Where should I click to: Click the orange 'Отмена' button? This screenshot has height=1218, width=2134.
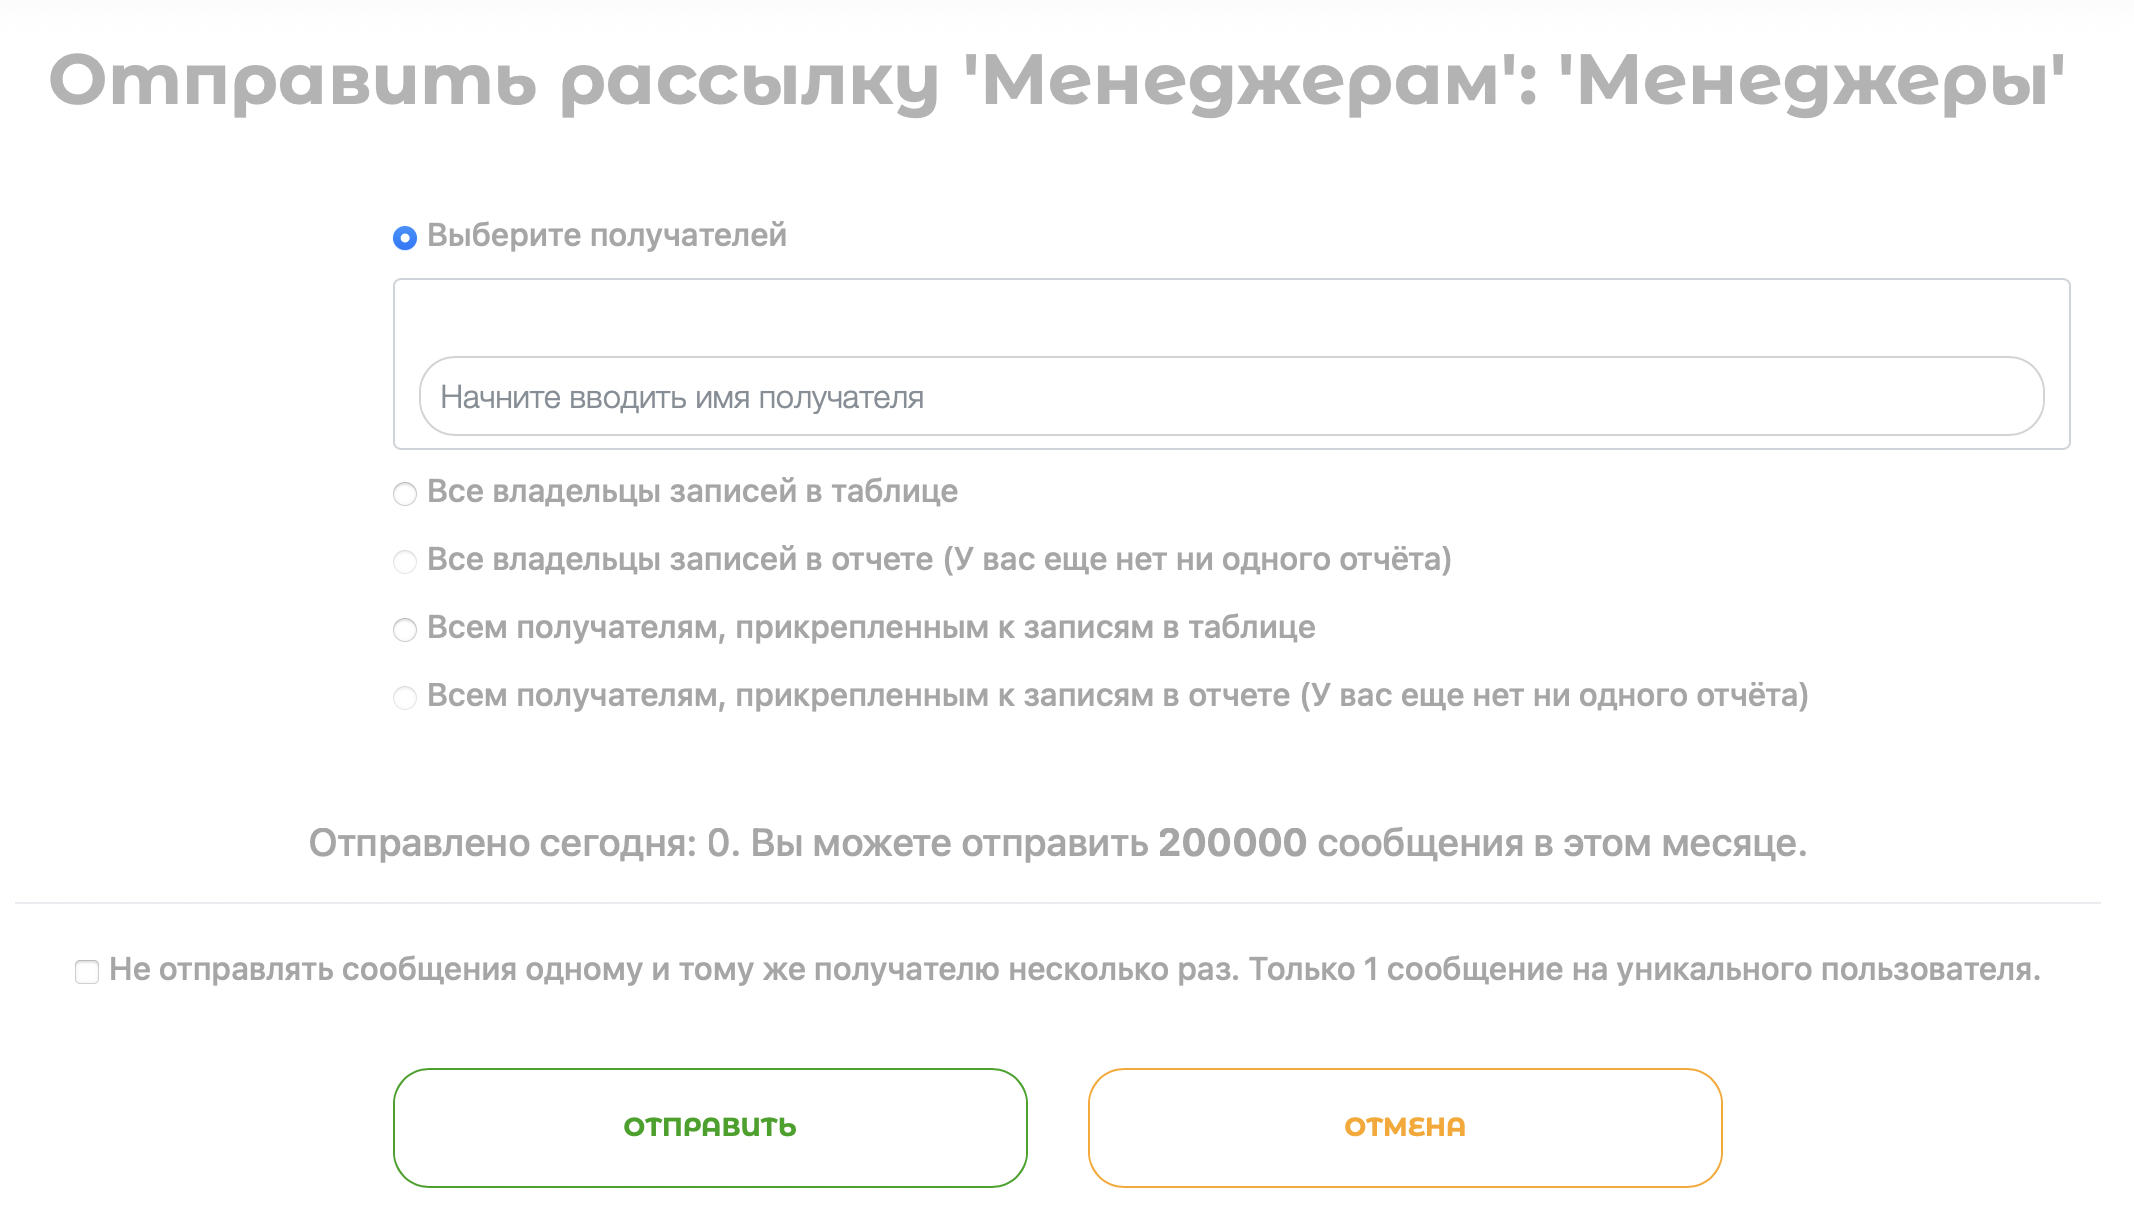click(x=1404, y=1127)
